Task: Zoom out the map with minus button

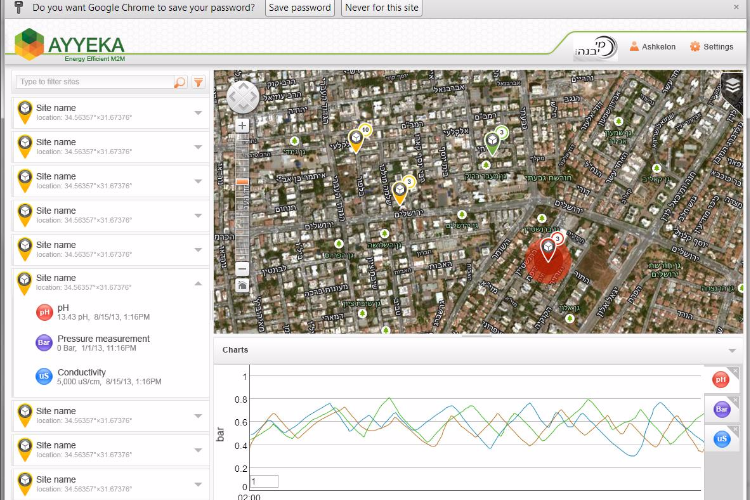Action: tap(243, 269)
